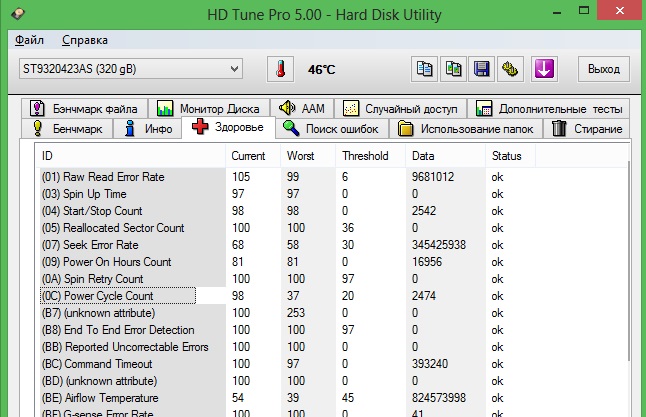Viewport: 646px width, 417px height.
Task: Open options via the gears toolbar icon
Action: click(x=510, y=69)
